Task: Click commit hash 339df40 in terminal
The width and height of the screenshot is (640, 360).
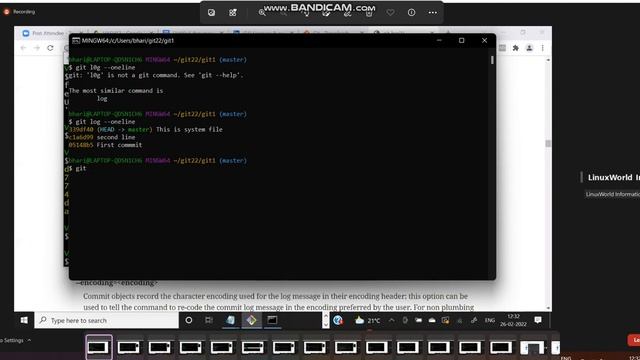Action: 81,129
